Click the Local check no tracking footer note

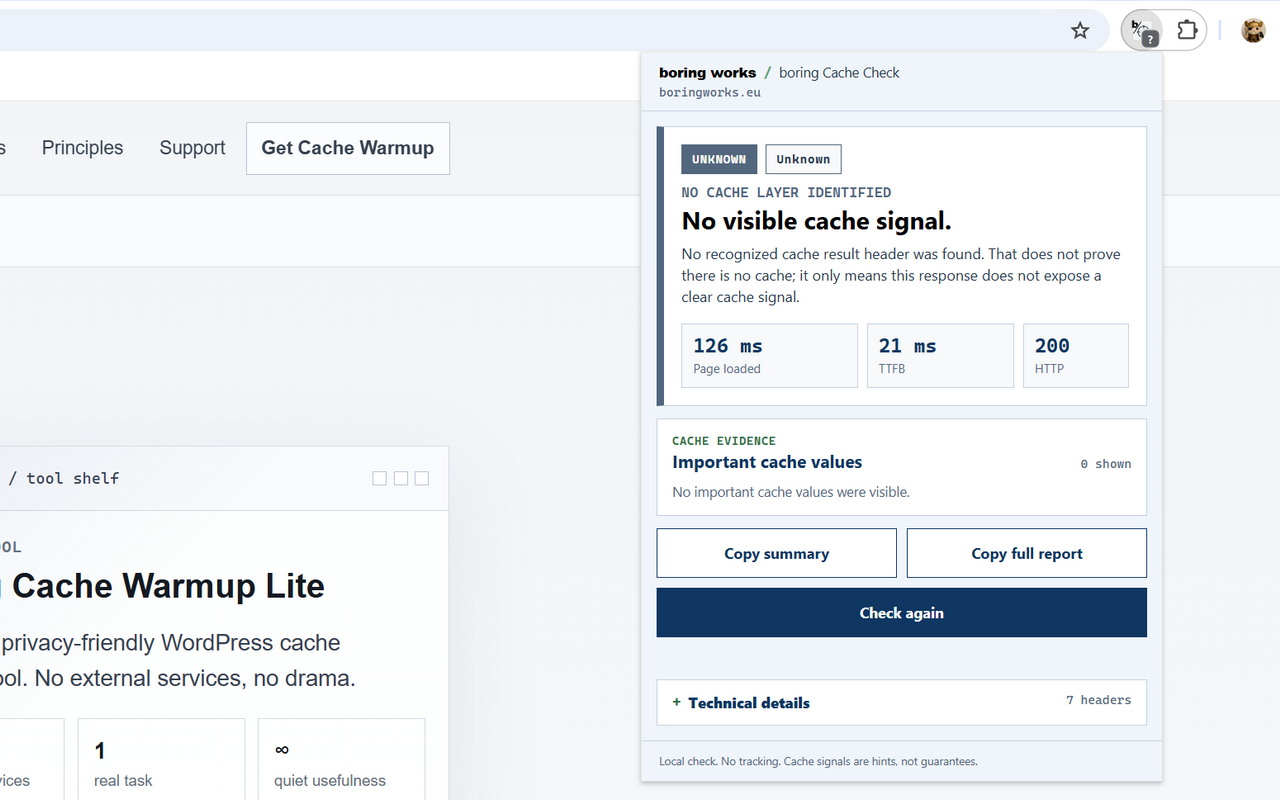click(x=818, y=761)
